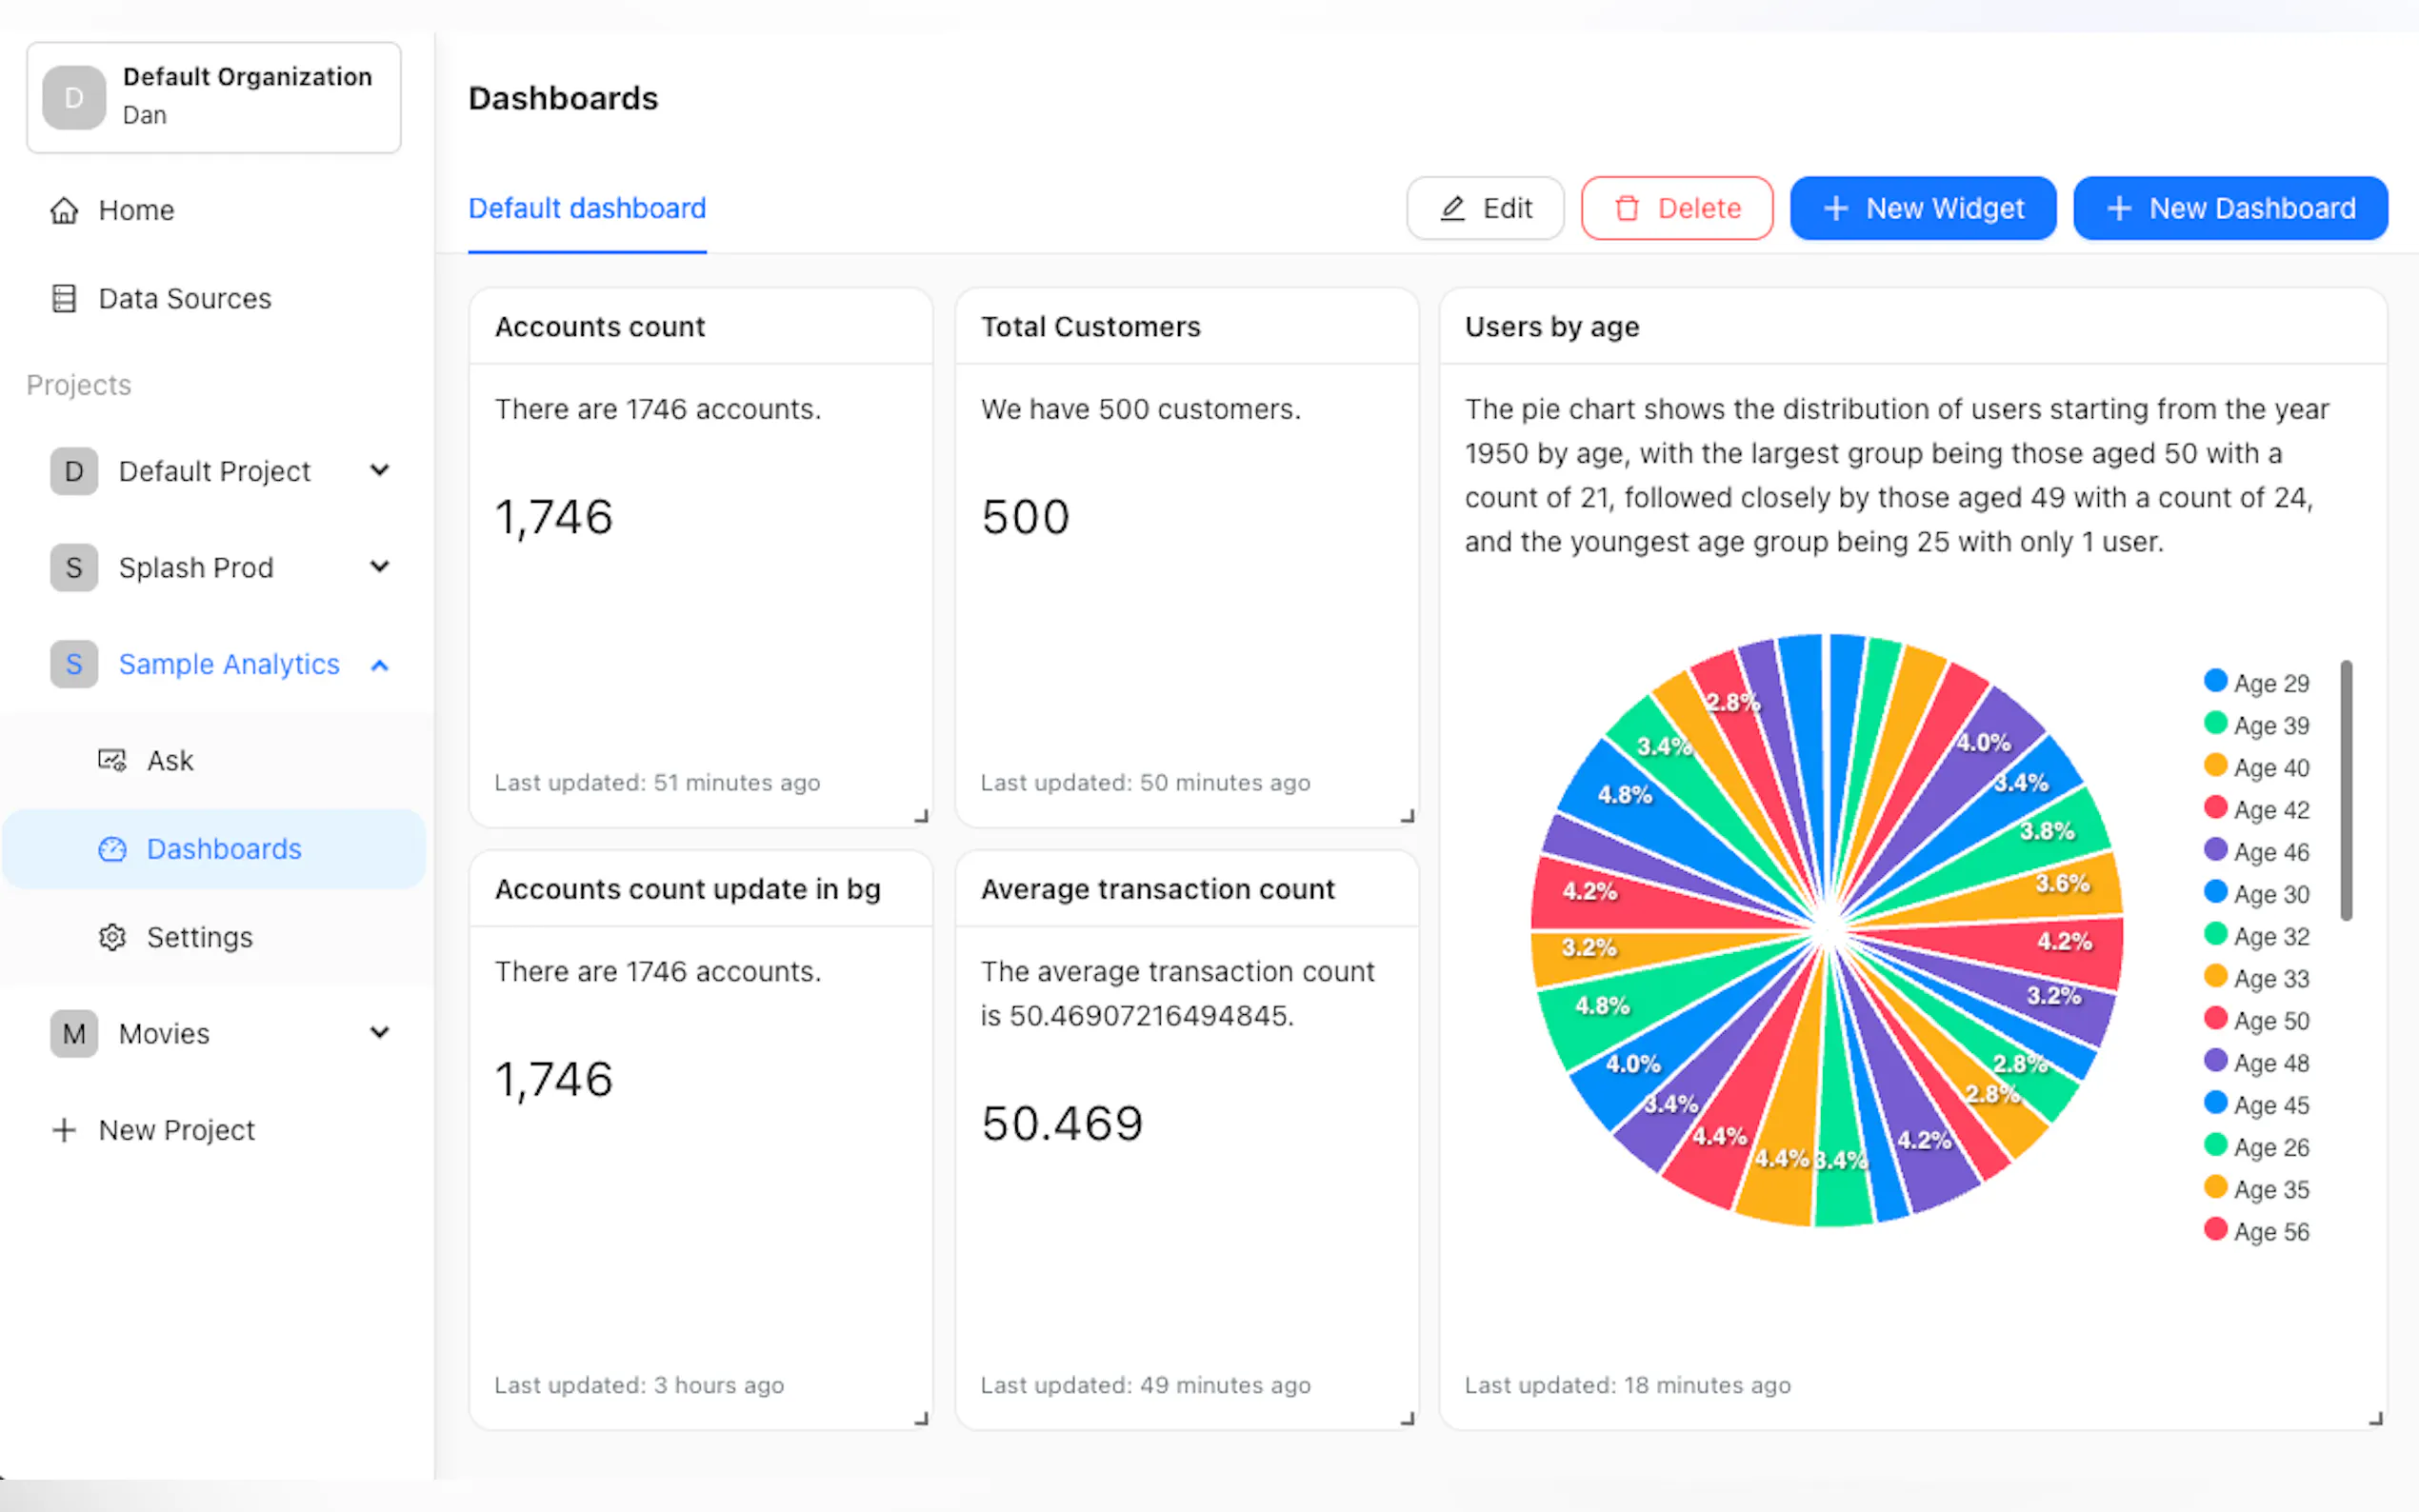
Task: Hide Age 56 series via legend
Action: coord(2256,1231)
